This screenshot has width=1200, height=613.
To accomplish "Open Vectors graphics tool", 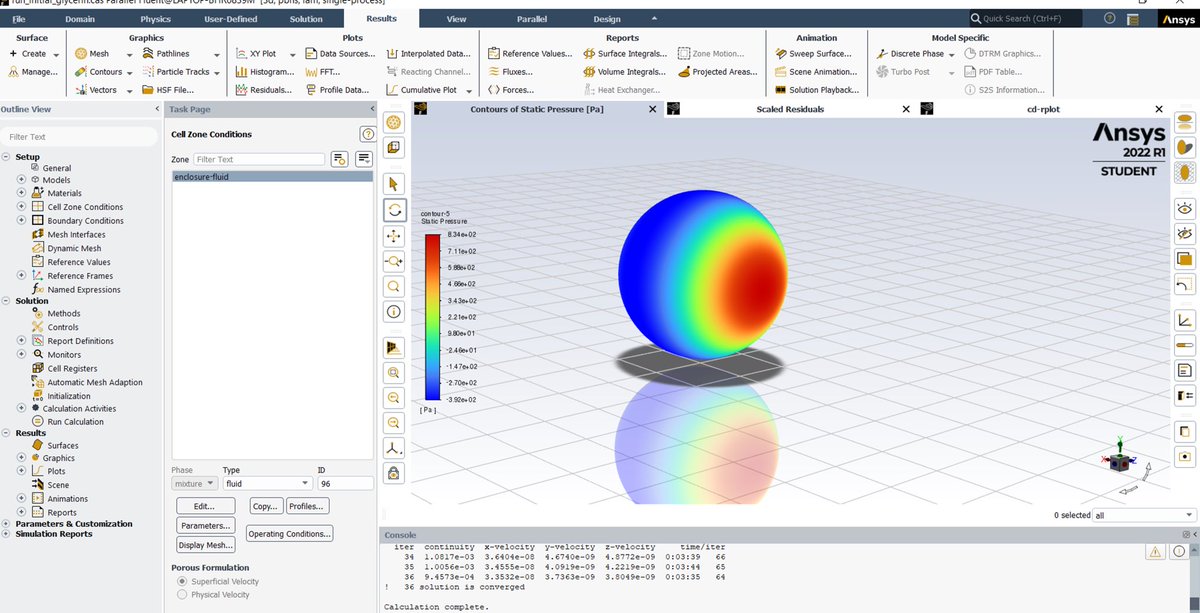I will click(x=96, y=90).
